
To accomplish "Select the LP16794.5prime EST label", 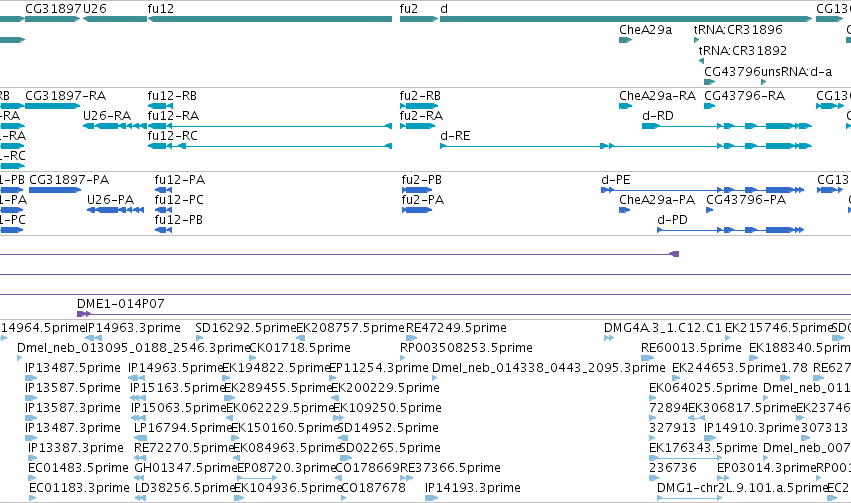I will tap(183, 429).
